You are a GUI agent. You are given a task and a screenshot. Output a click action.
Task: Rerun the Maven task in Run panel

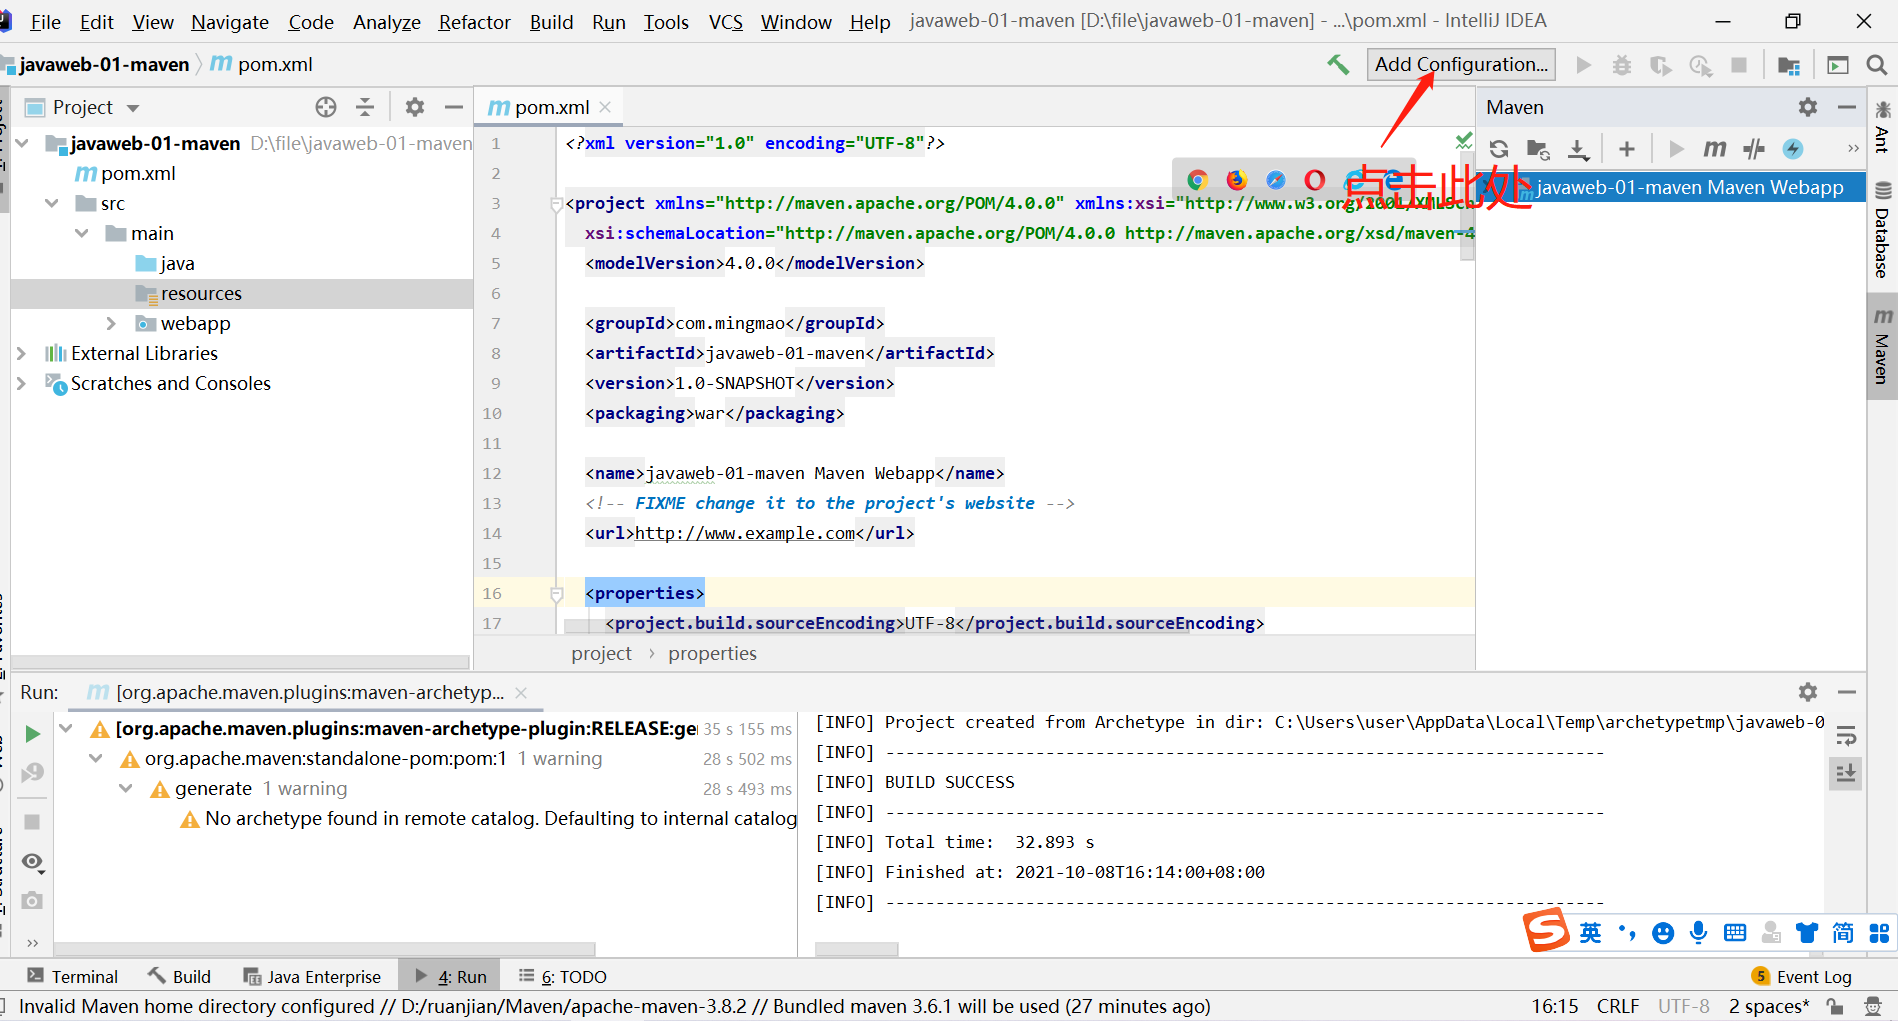[32, 734]
